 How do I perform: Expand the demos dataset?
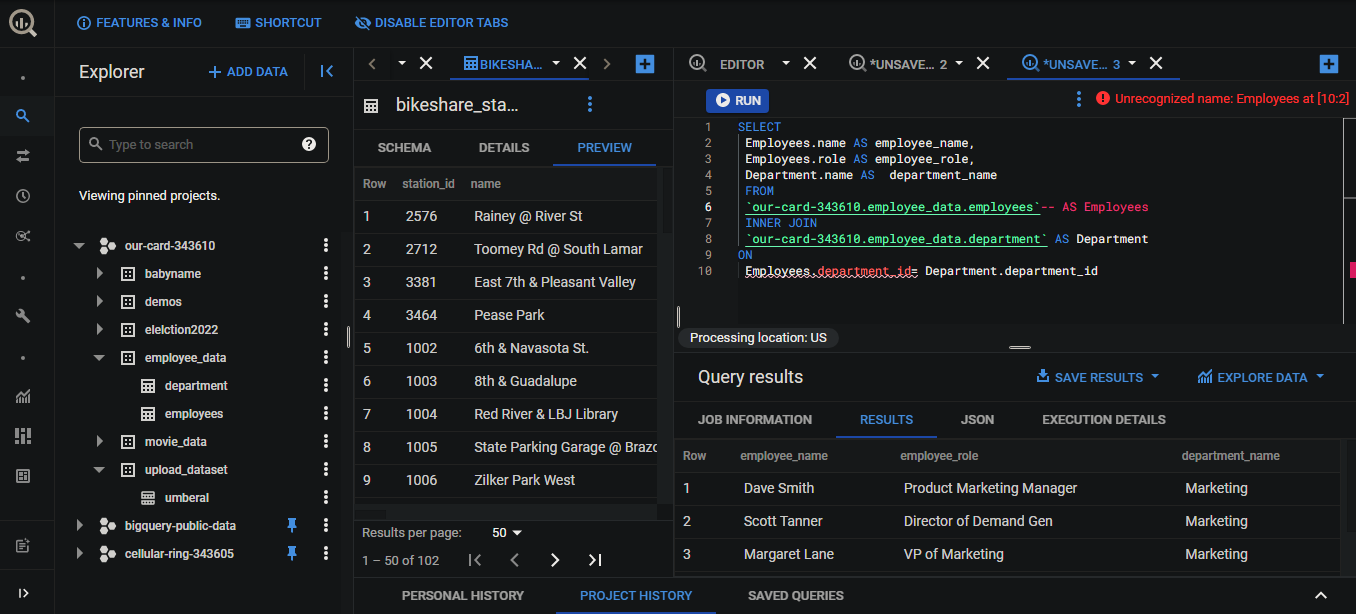click(x=99, y=302)
